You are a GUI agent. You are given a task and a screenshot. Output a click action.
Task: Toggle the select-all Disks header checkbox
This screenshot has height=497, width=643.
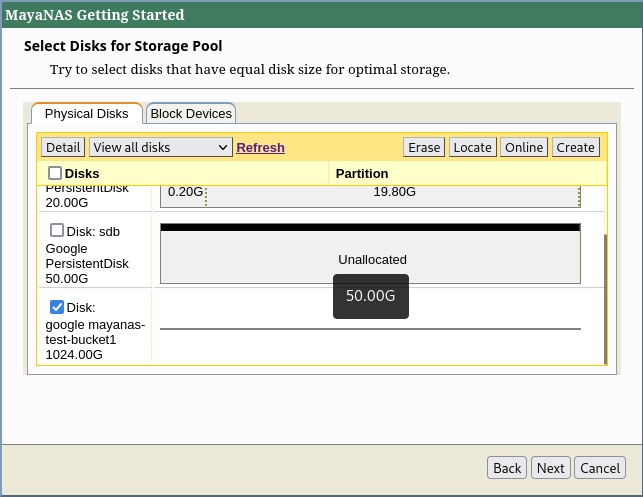click(x=55, y=173)
